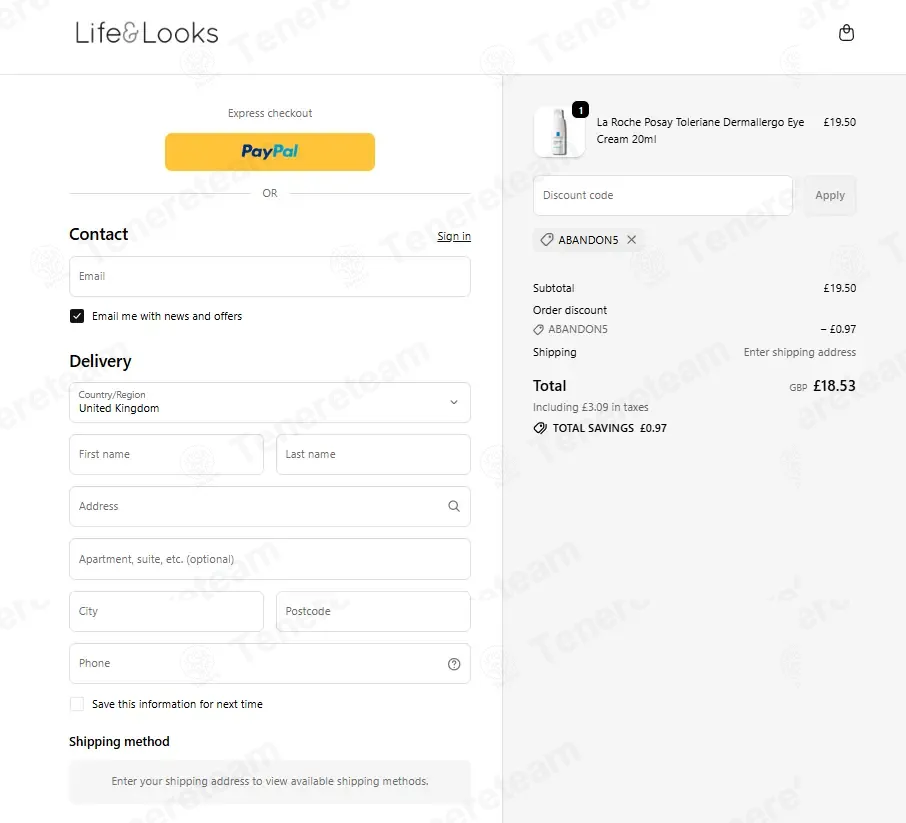This screenshot has width=906, height=823.
Task: Focus the Email input field
Action: coord(270,276)
